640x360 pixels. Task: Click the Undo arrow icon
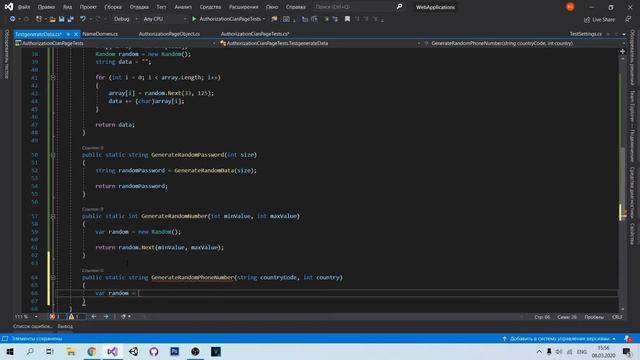click(83, 19)
